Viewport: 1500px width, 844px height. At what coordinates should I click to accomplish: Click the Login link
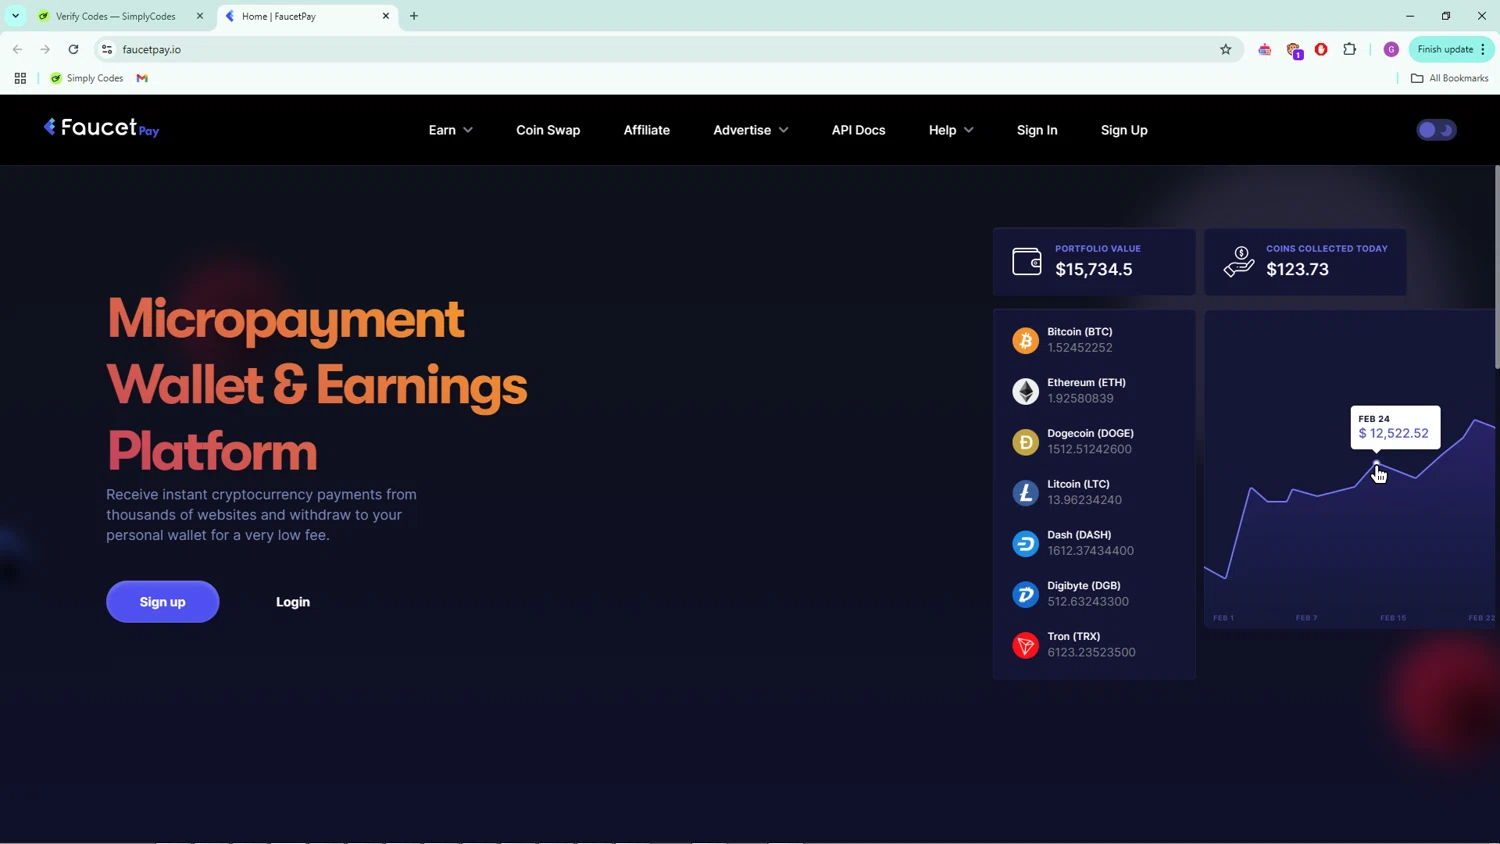[293, 602]
